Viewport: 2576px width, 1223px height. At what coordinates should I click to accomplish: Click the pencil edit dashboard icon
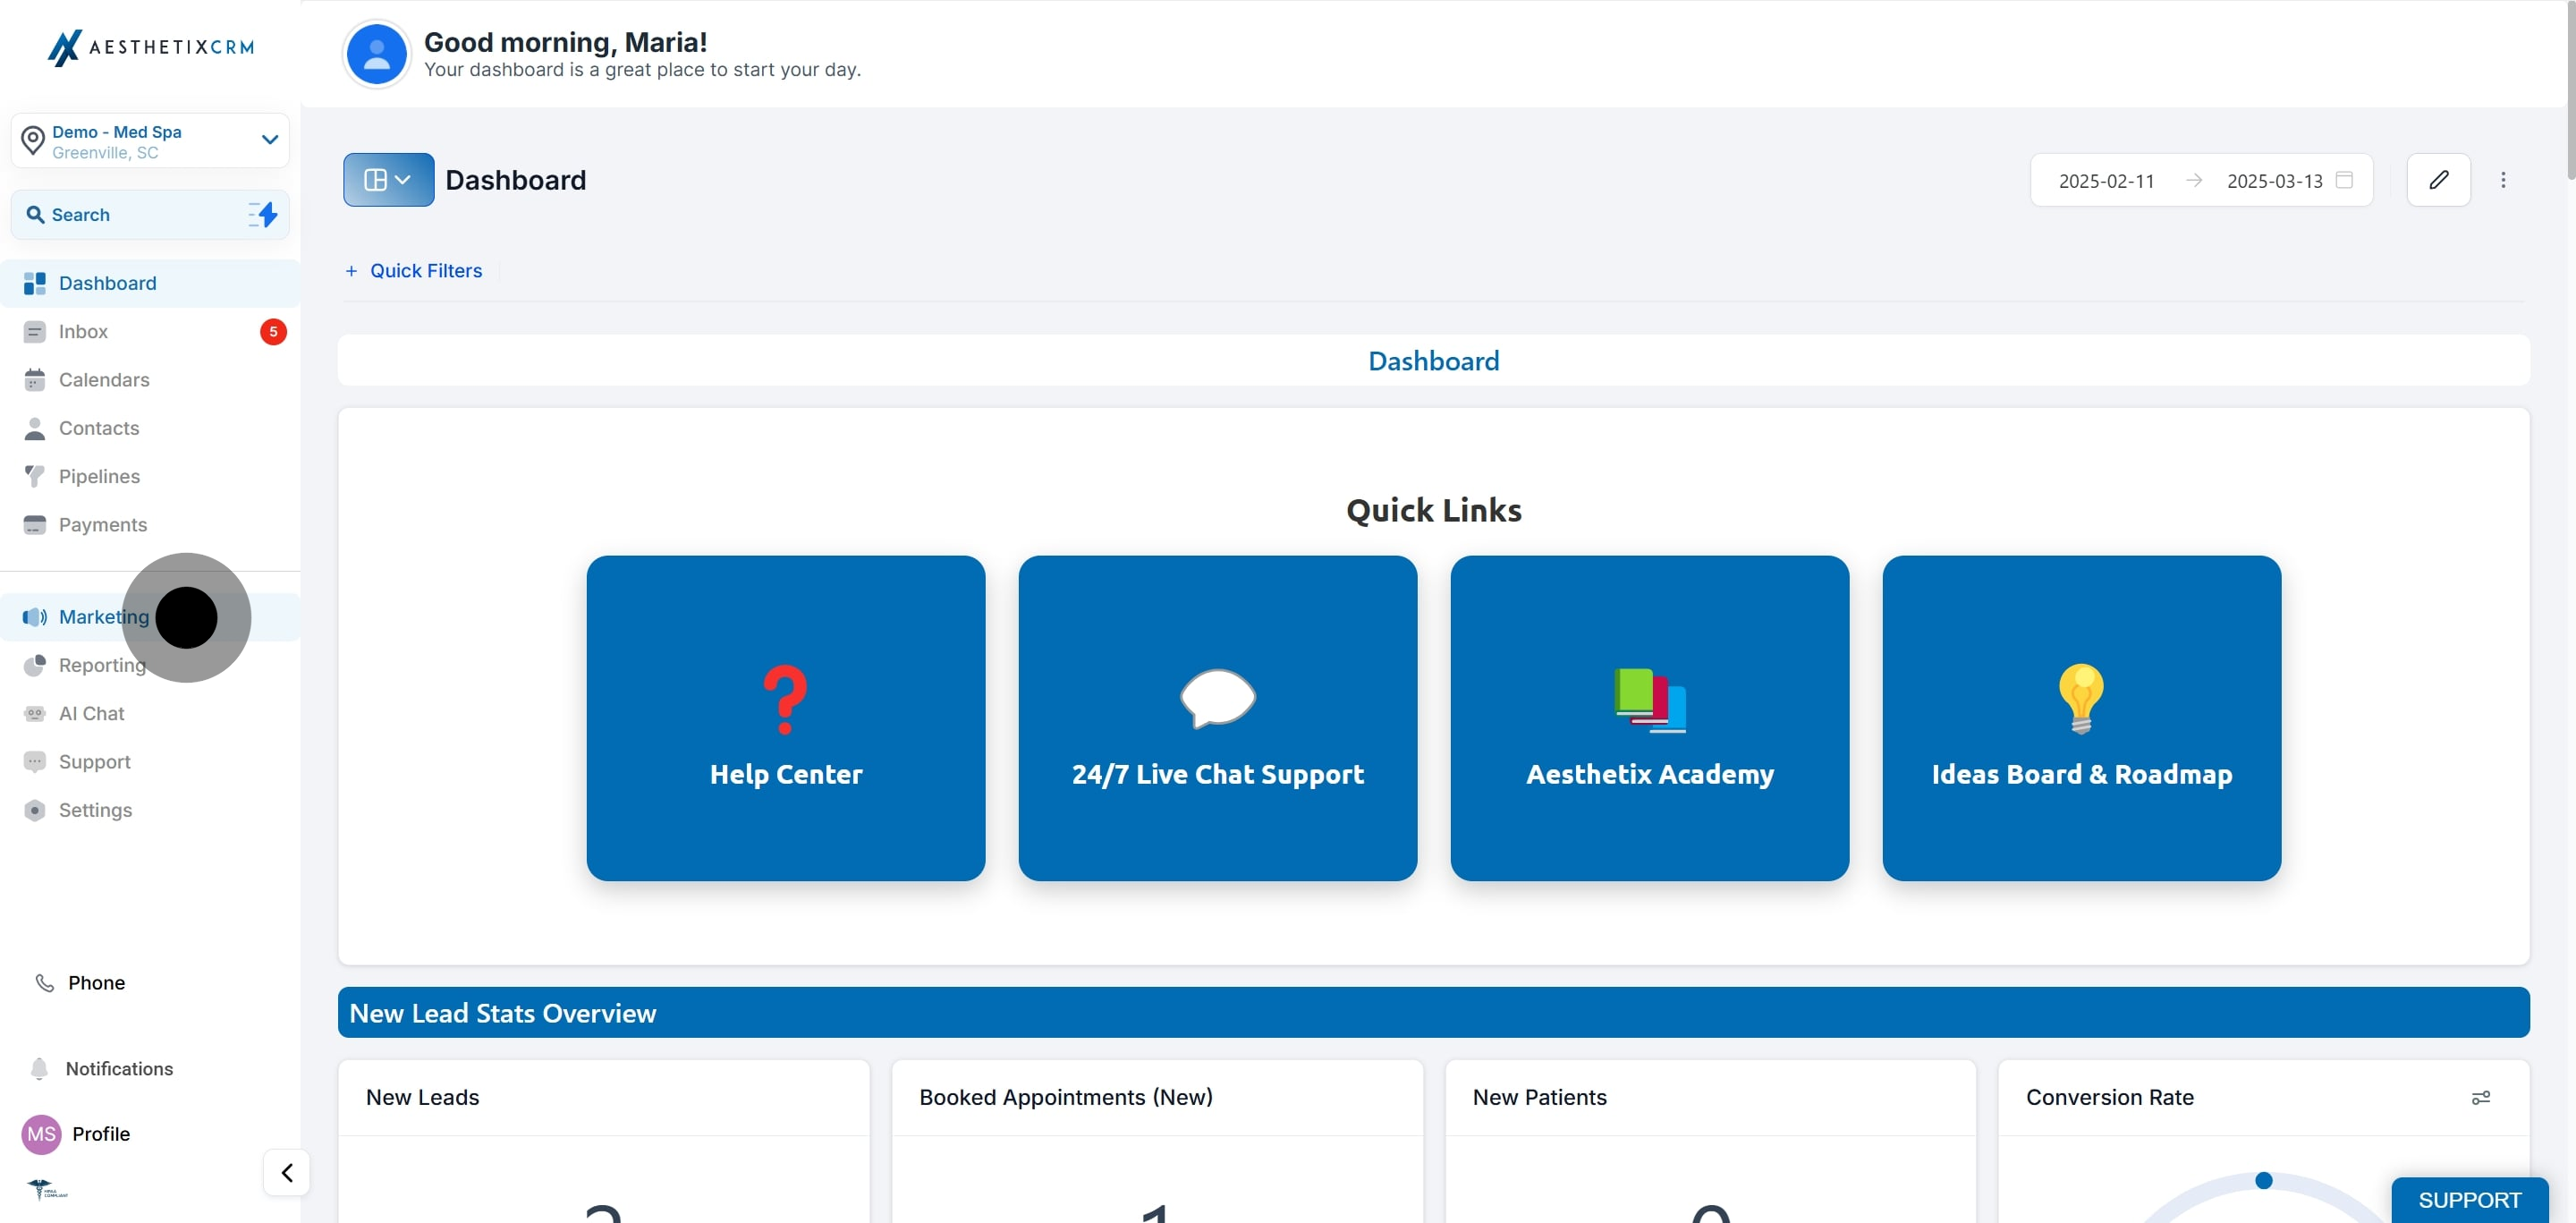(x=2438, y=180)
